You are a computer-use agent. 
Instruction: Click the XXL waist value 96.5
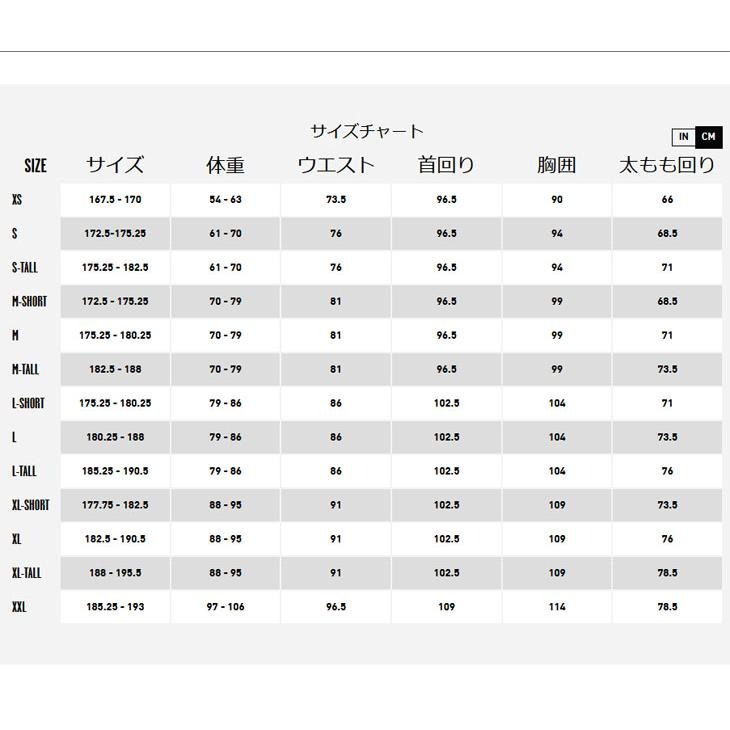click(336, 607)
